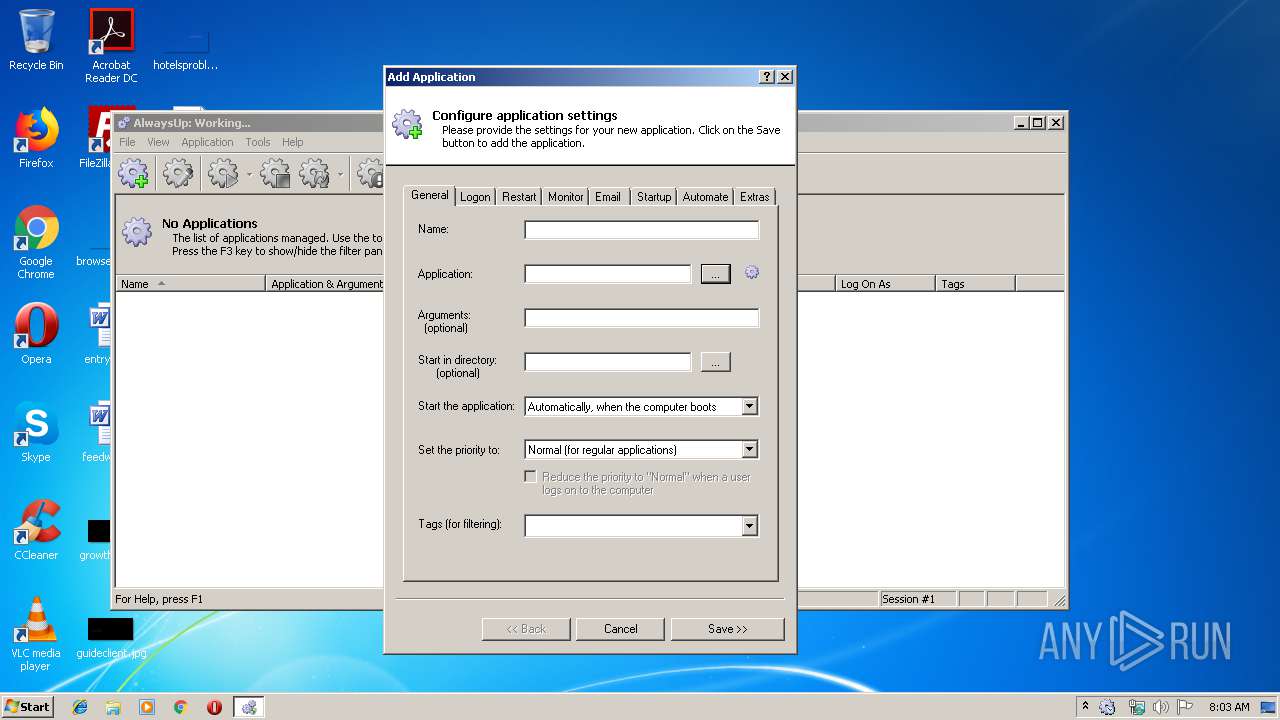
Task: Open VLC media player desktop shortcut
Action: tap(36, 635)
